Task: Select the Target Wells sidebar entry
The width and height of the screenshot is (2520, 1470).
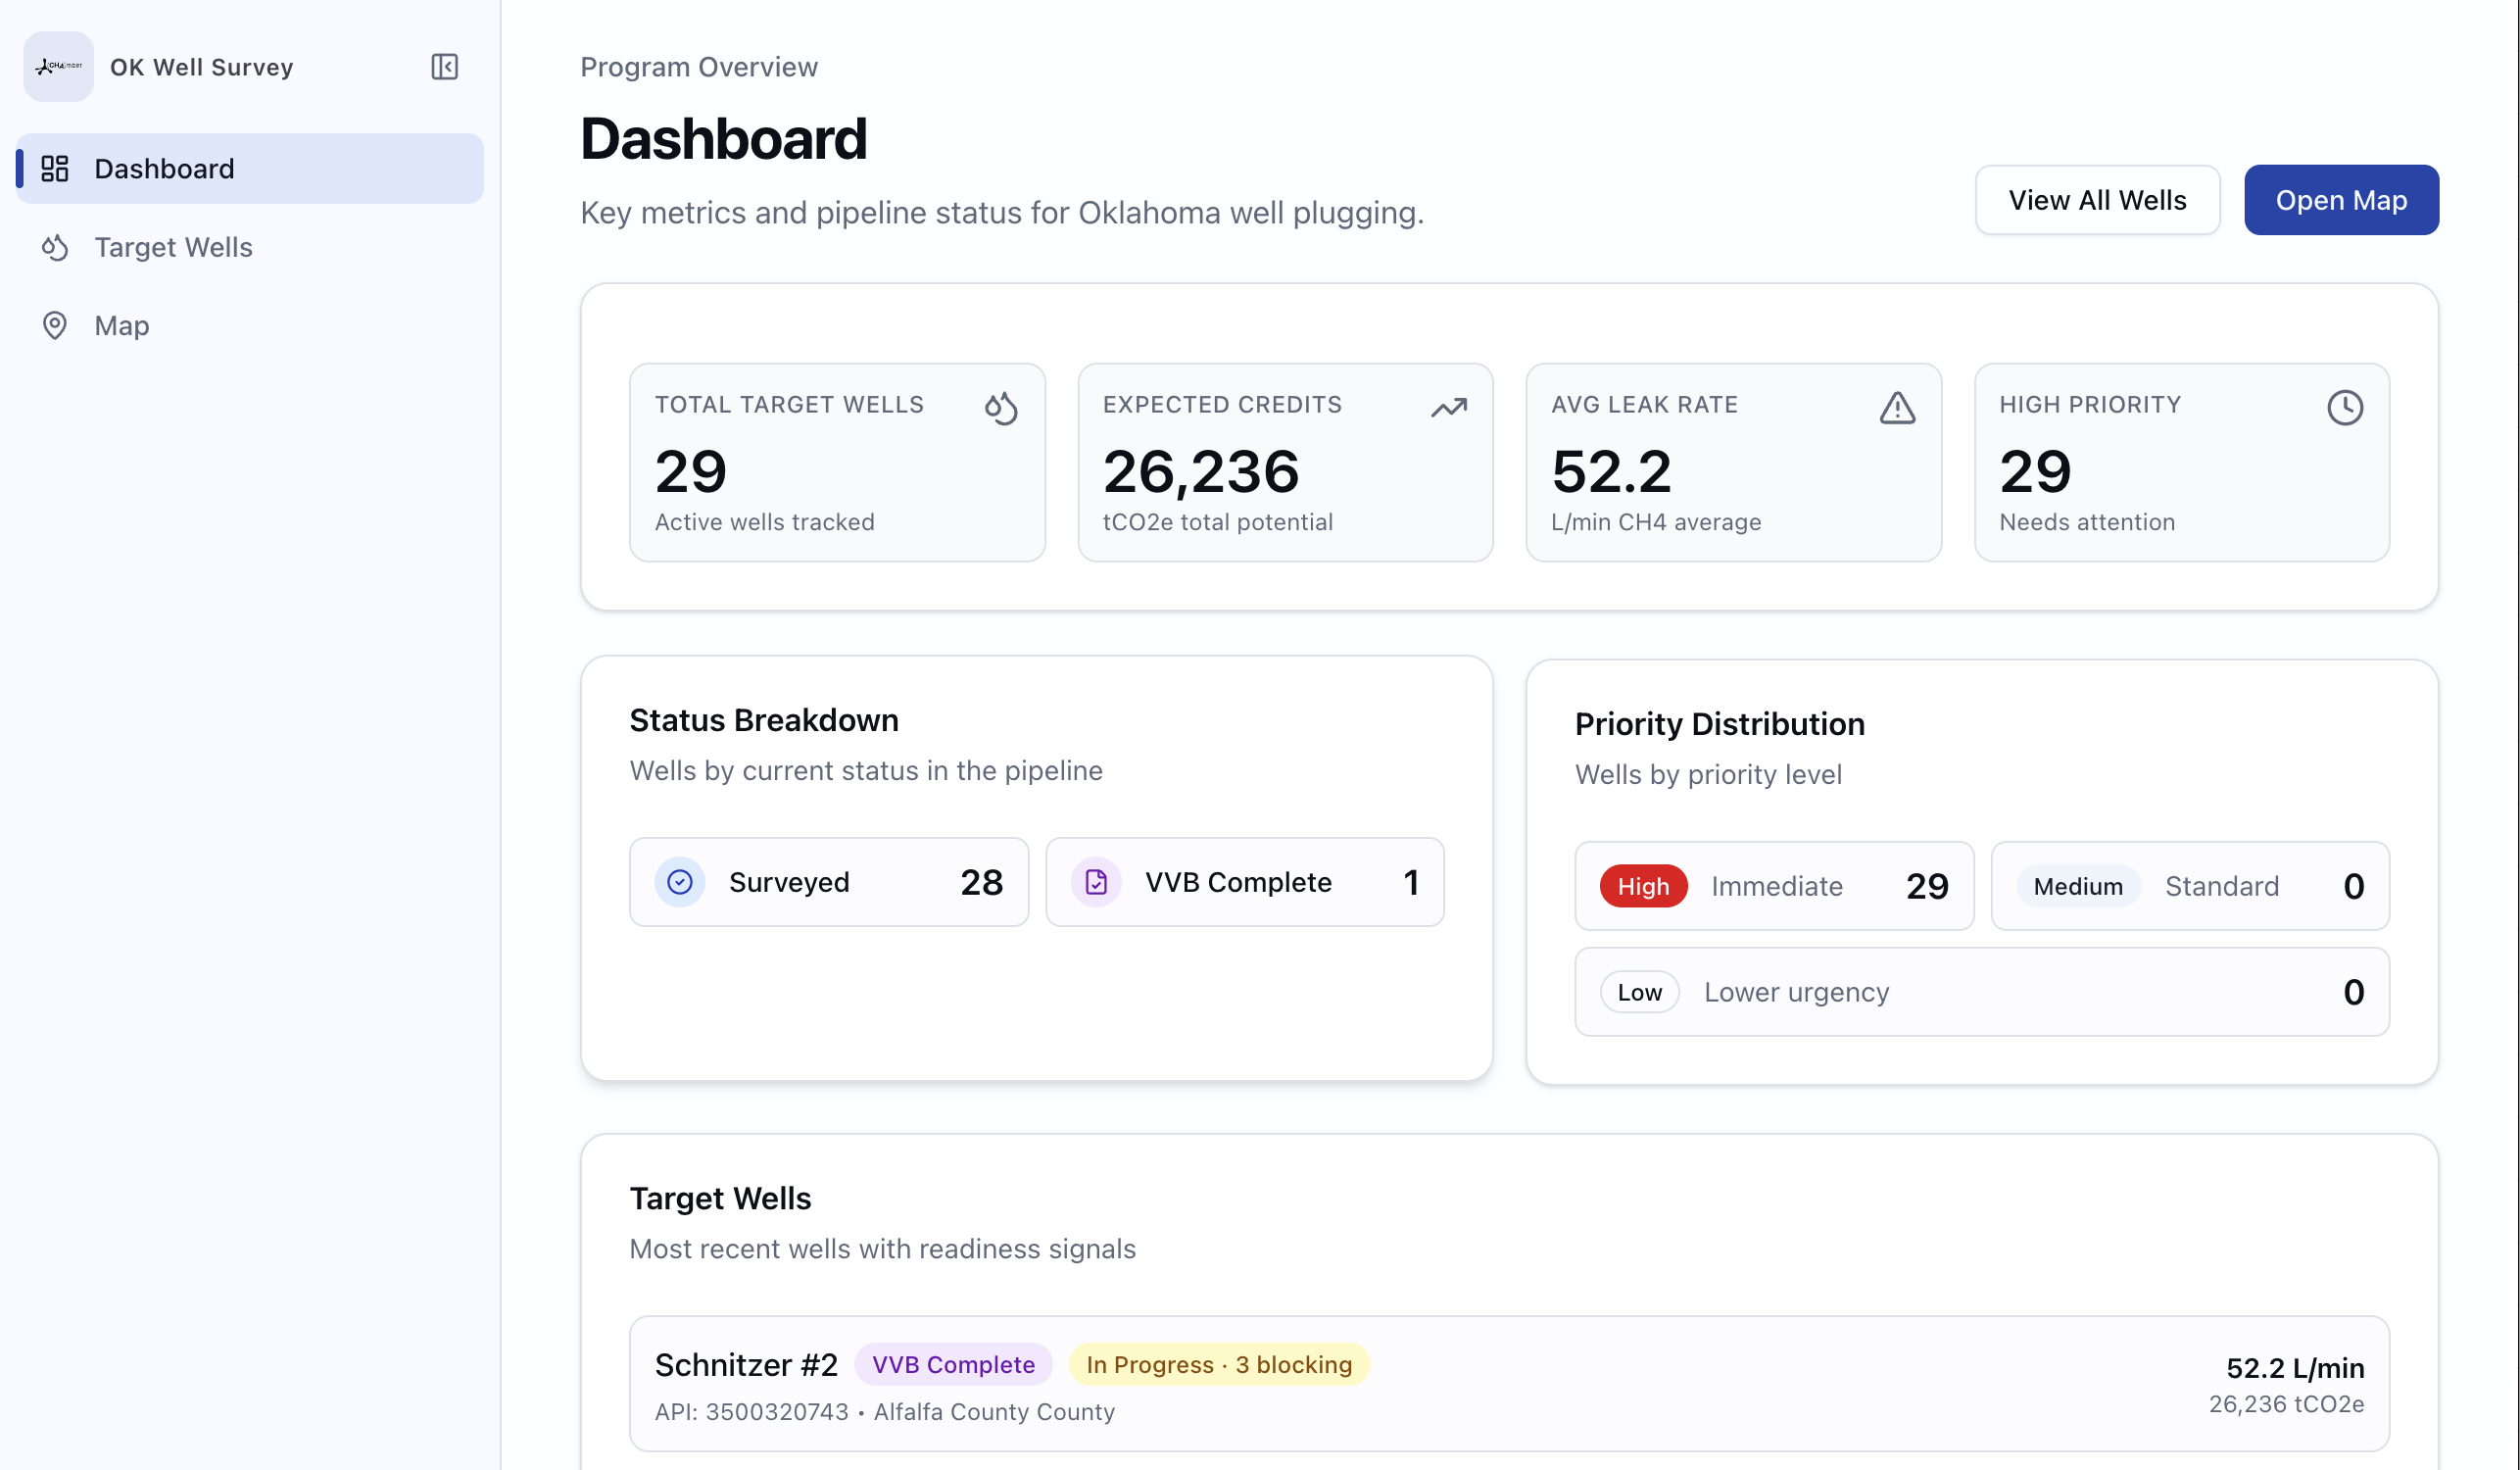Action: [x=173, y=247]
